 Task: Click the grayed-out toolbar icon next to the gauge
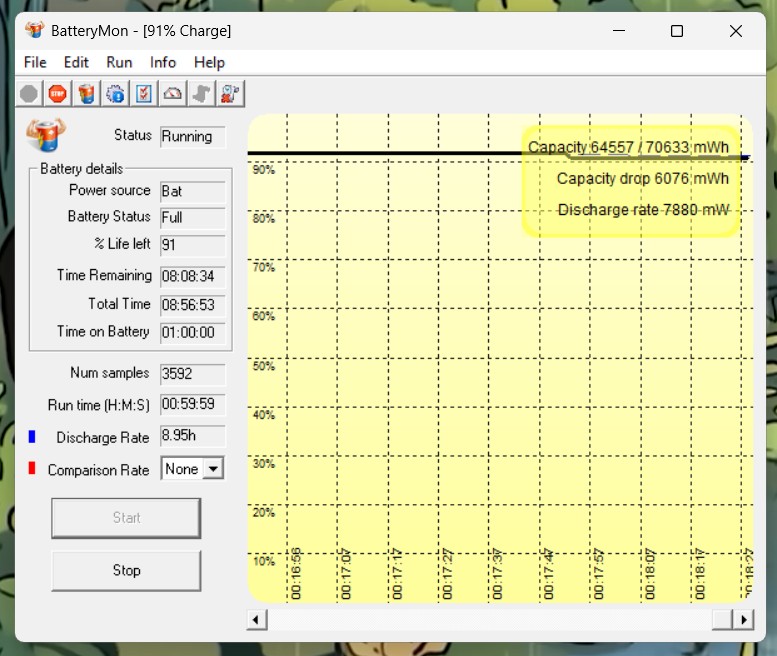[201, 93]
